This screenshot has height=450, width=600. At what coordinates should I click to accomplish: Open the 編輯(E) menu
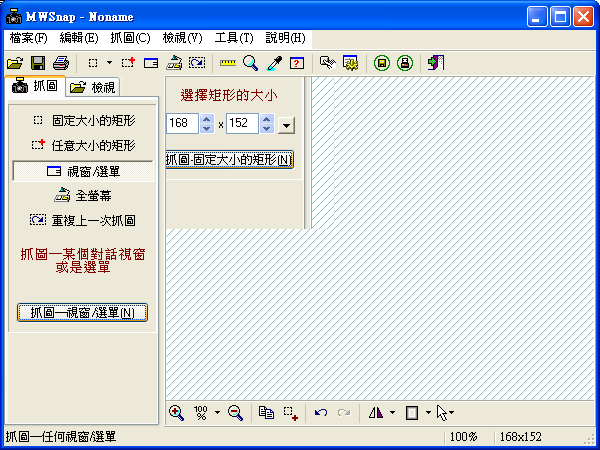79,38
